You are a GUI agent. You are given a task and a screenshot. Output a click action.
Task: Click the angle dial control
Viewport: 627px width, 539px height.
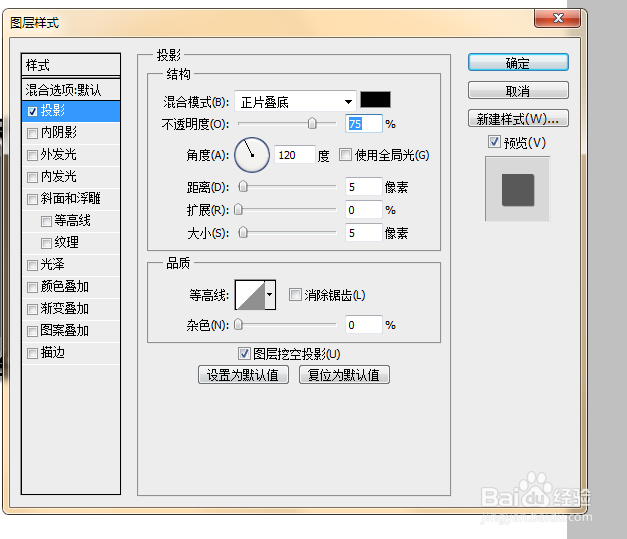coord(252,155)
